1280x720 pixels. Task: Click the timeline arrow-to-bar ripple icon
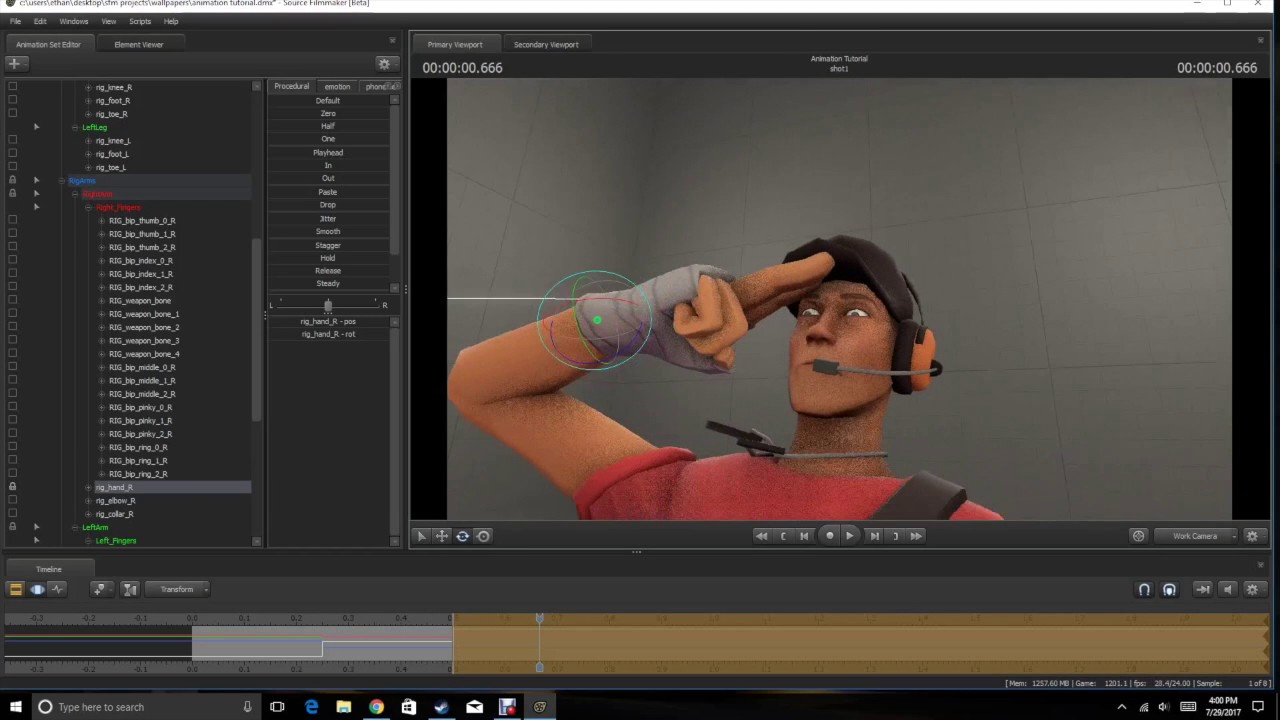point(1203,590)
